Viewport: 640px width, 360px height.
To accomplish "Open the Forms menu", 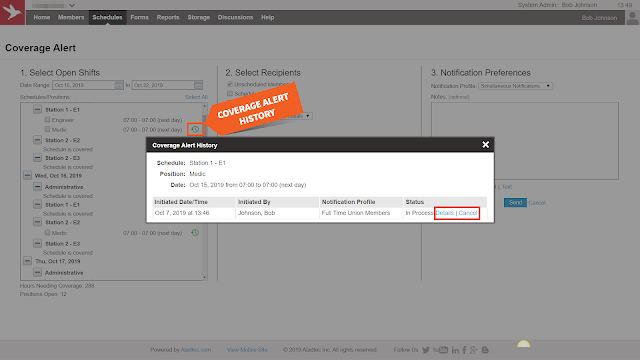I will 140,17.
